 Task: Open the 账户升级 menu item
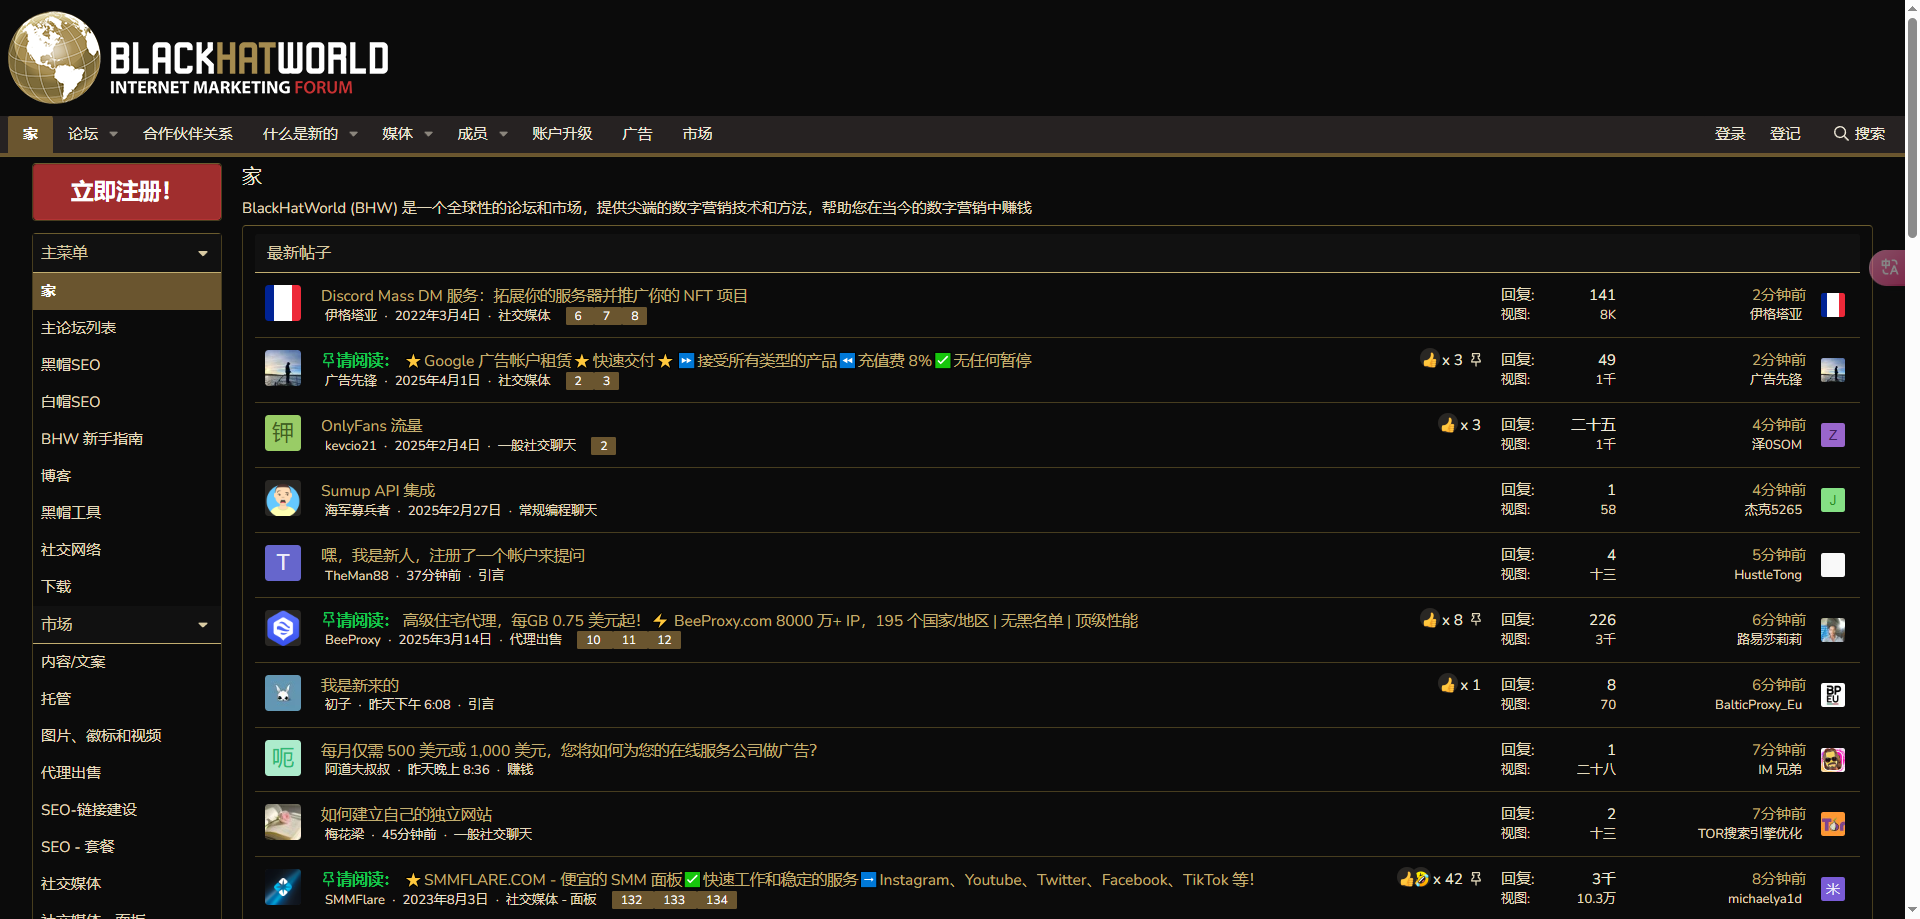[562, 133]
